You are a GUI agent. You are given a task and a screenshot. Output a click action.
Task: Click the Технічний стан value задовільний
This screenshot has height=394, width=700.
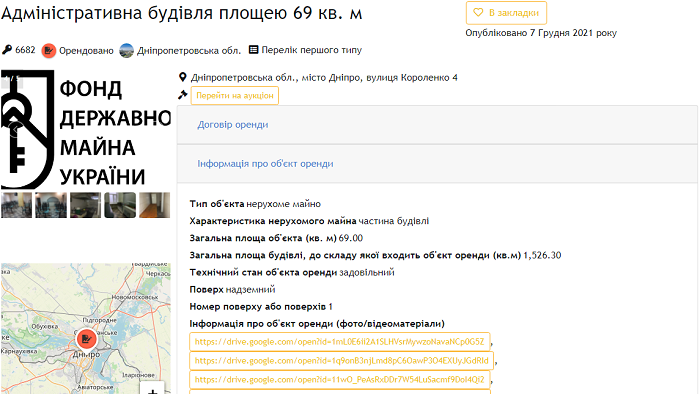[367, 272]
